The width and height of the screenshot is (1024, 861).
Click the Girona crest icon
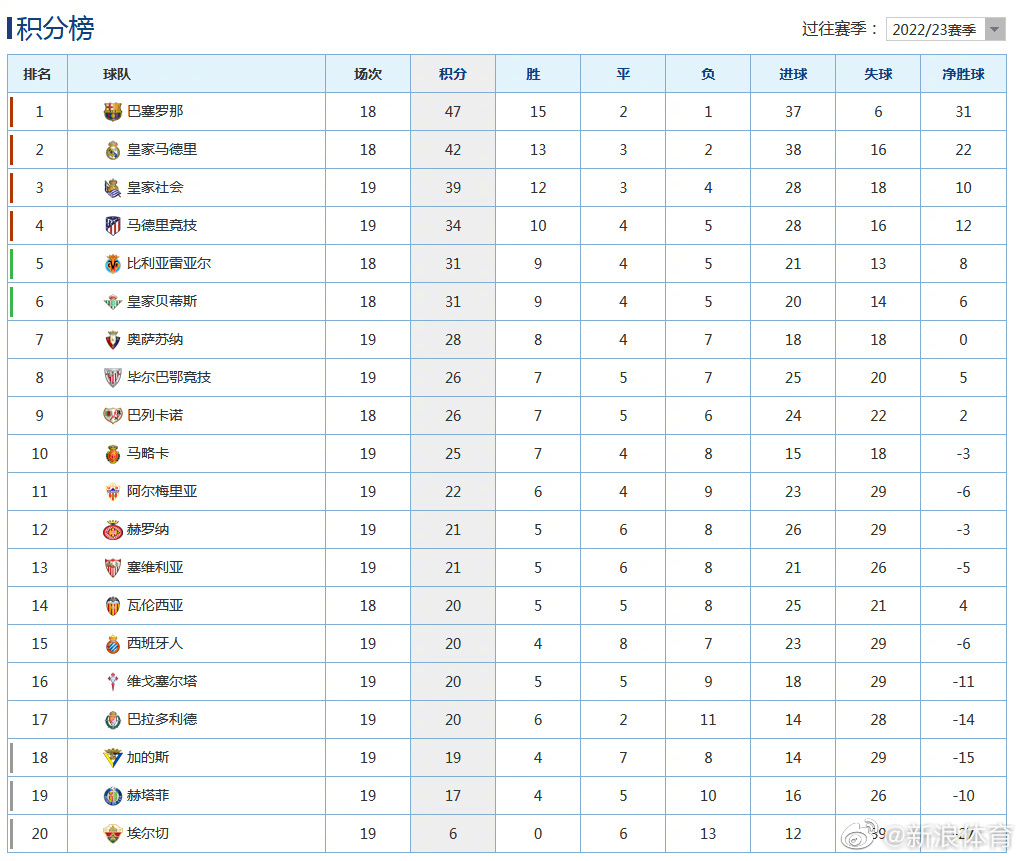tap(113, 530)
